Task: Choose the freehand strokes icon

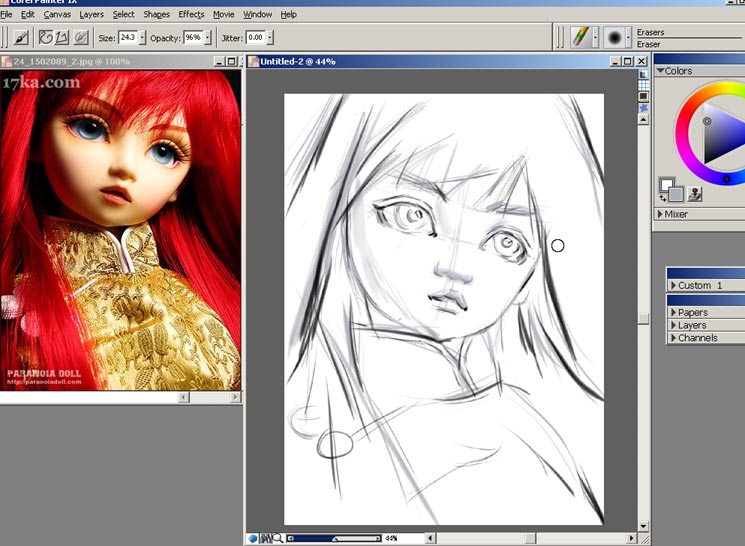Action: click(46, 37)
